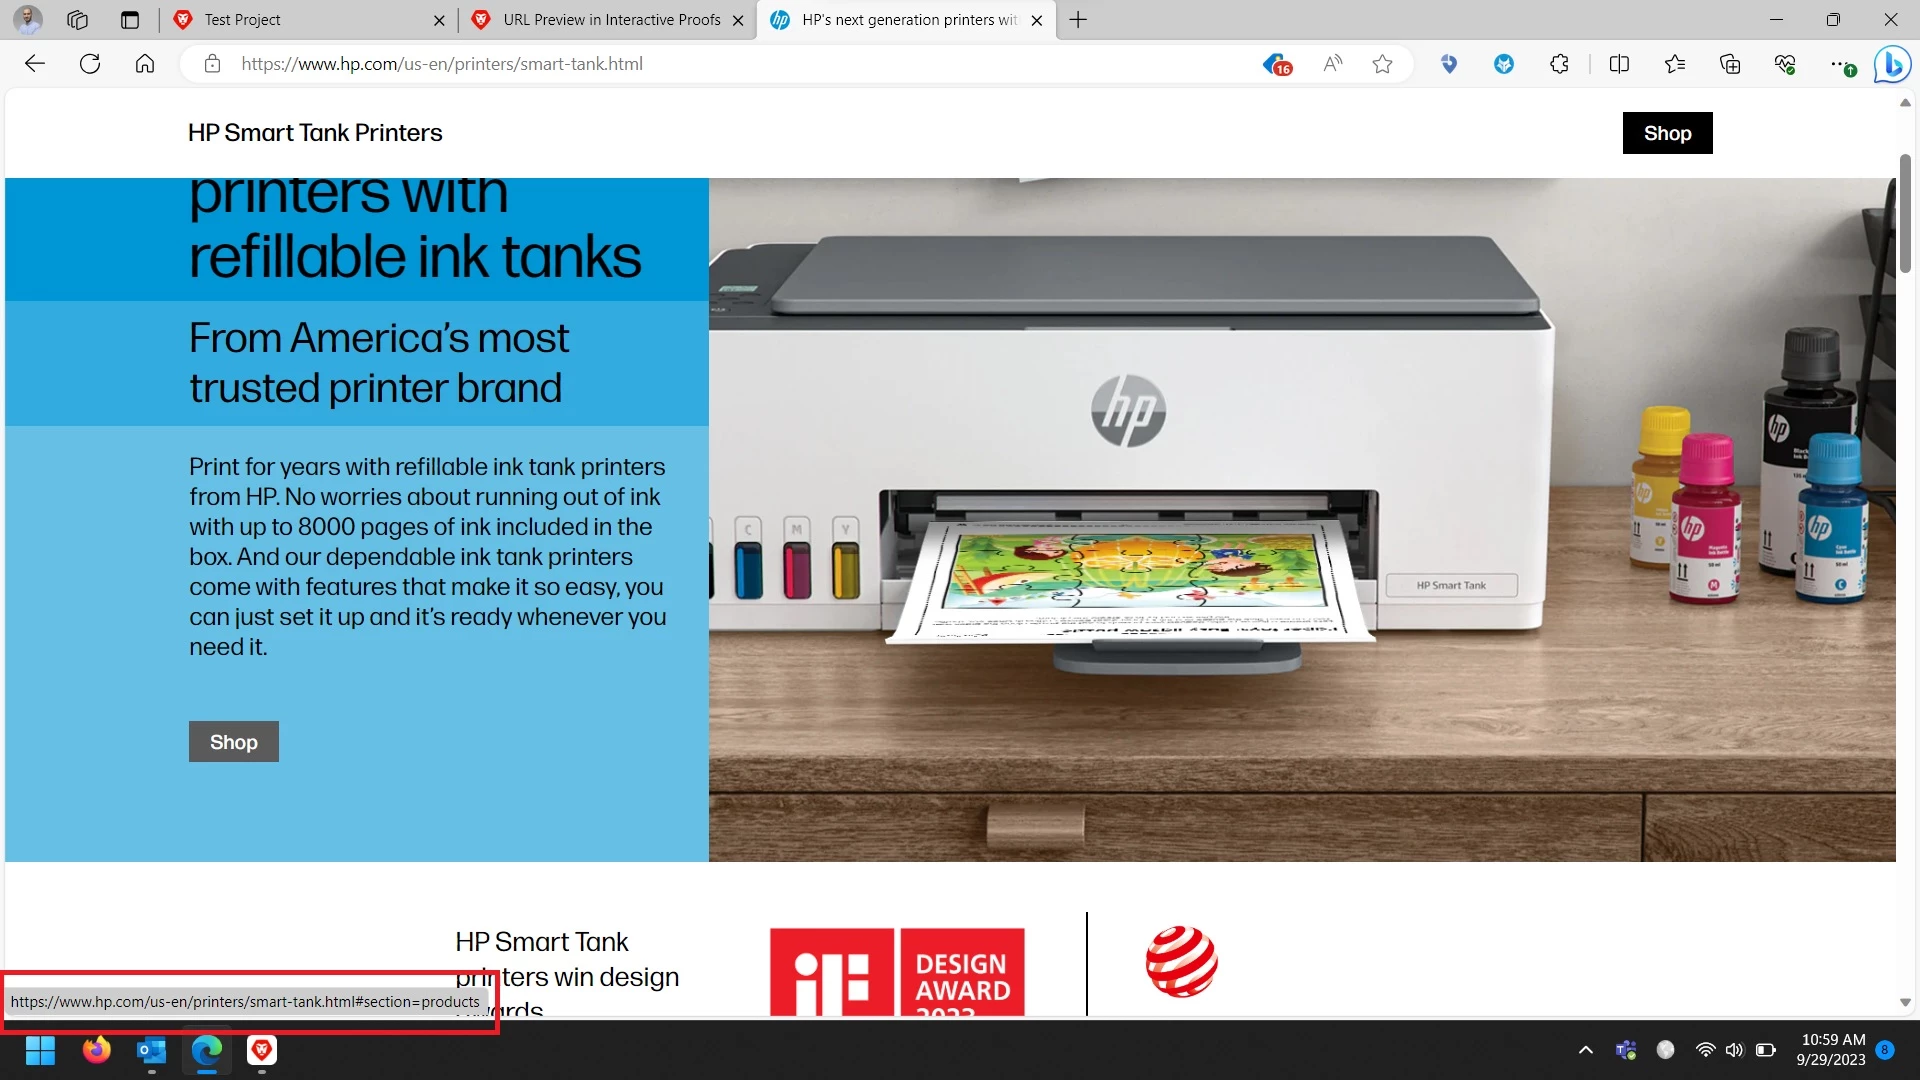Open the Extensions puzzle icon
Viewport: 1920px width, 1080px height.
[1559, 64]
